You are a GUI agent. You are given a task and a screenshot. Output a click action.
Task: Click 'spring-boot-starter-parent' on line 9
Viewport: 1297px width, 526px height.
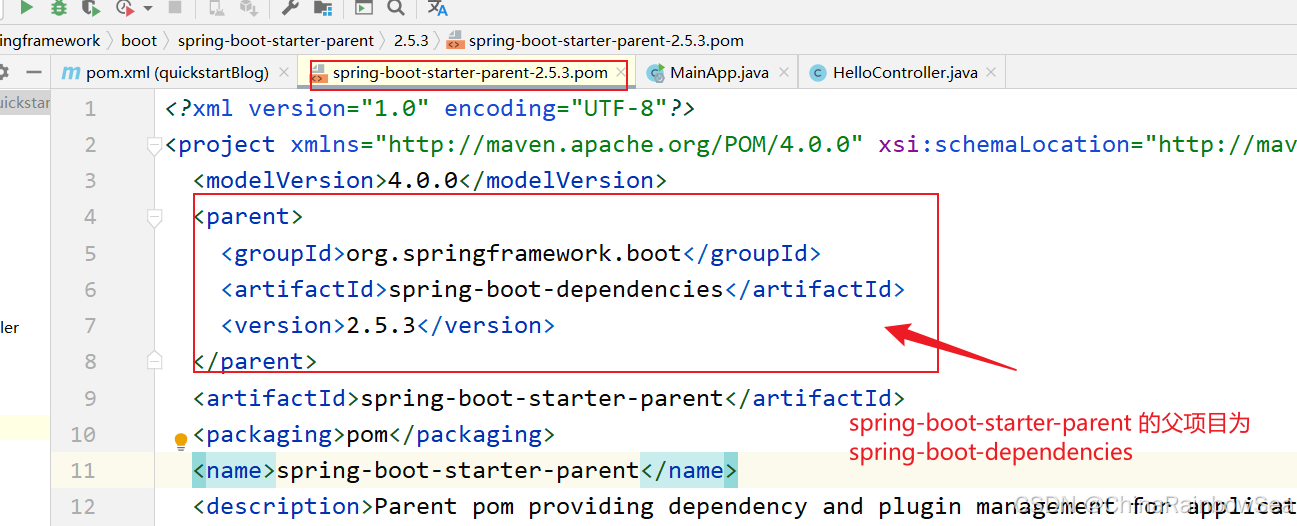[541, 399]
